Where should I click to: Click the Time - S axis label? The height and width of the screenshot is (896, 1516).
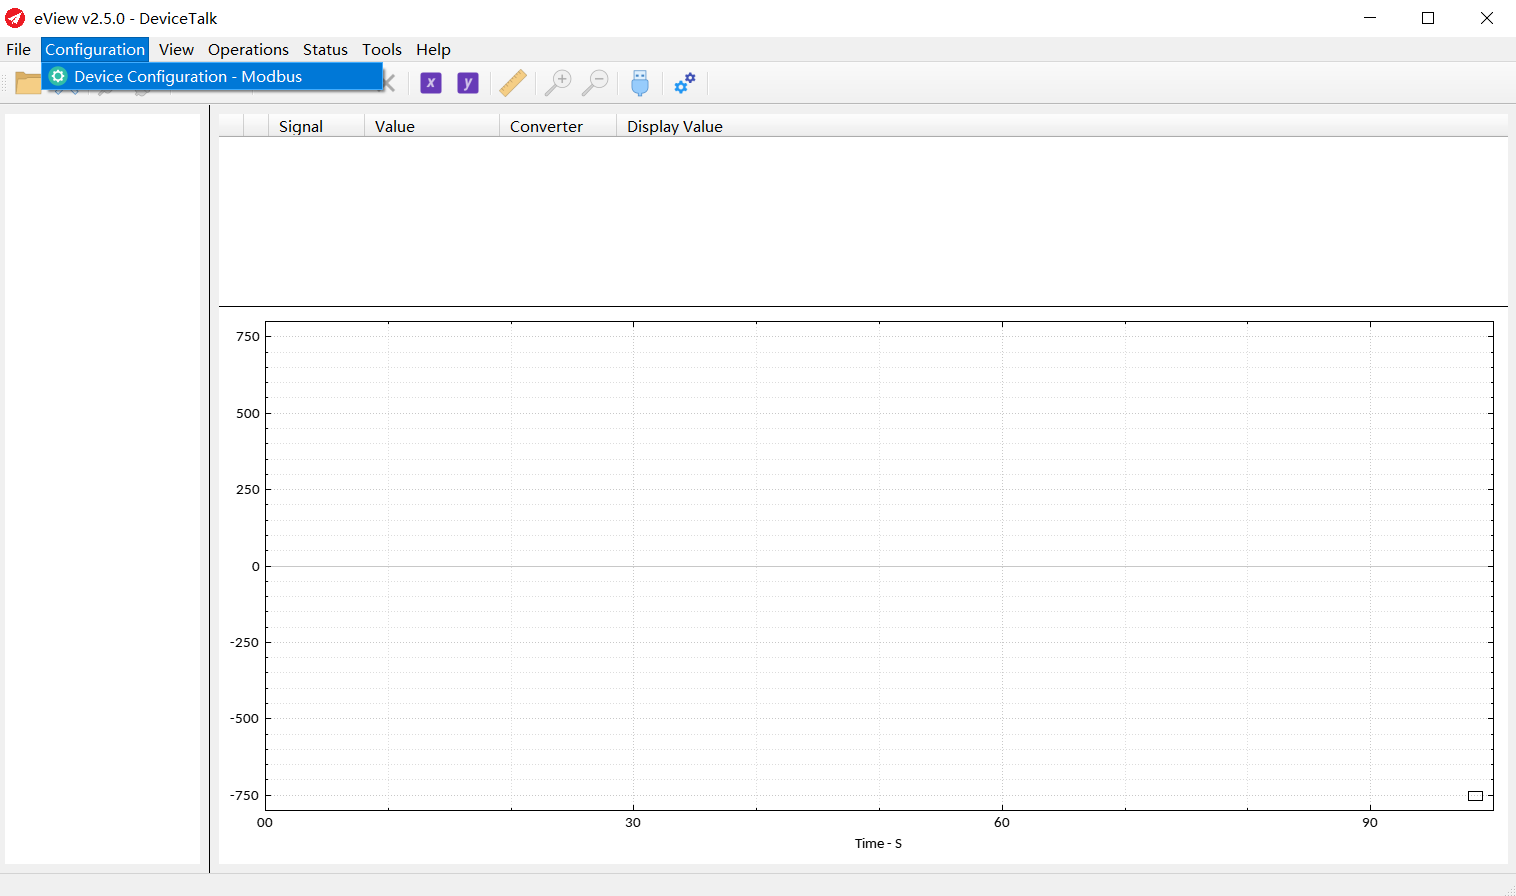(x=878, y=843)
